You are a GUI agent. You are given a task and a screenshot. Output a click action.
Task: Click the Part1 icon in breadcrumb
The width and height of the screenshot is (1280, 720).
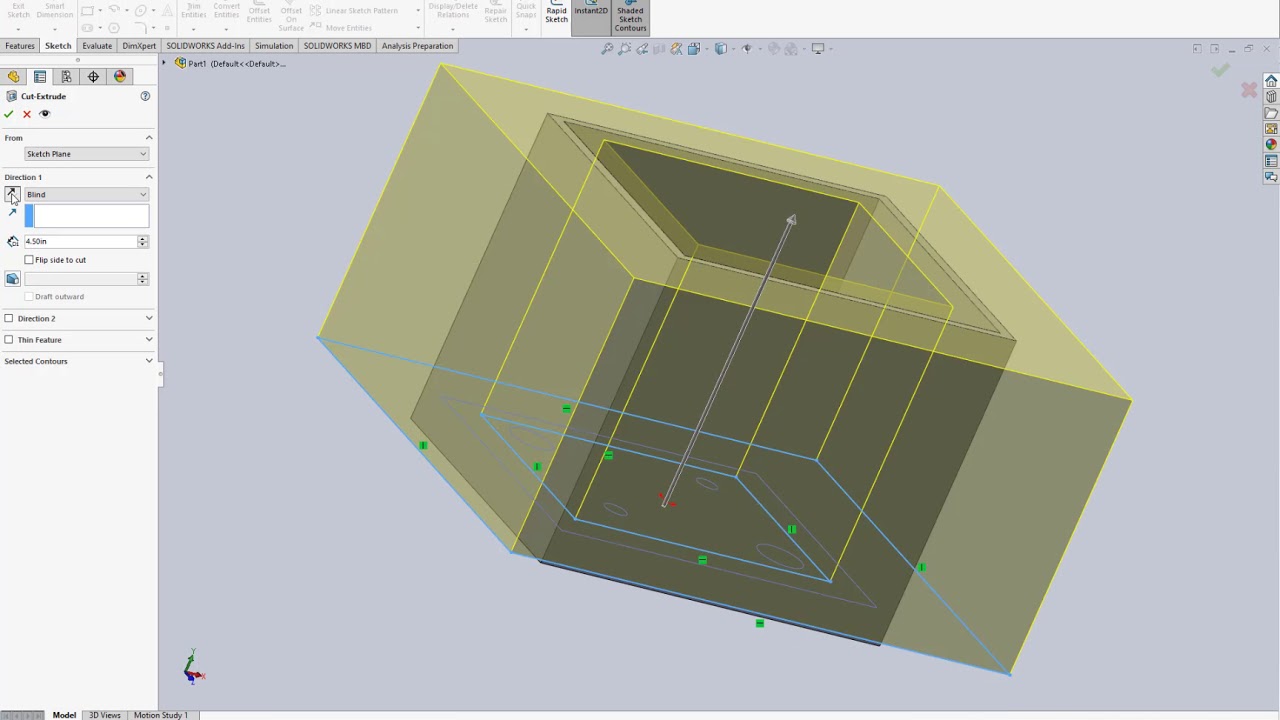[180, 63]
